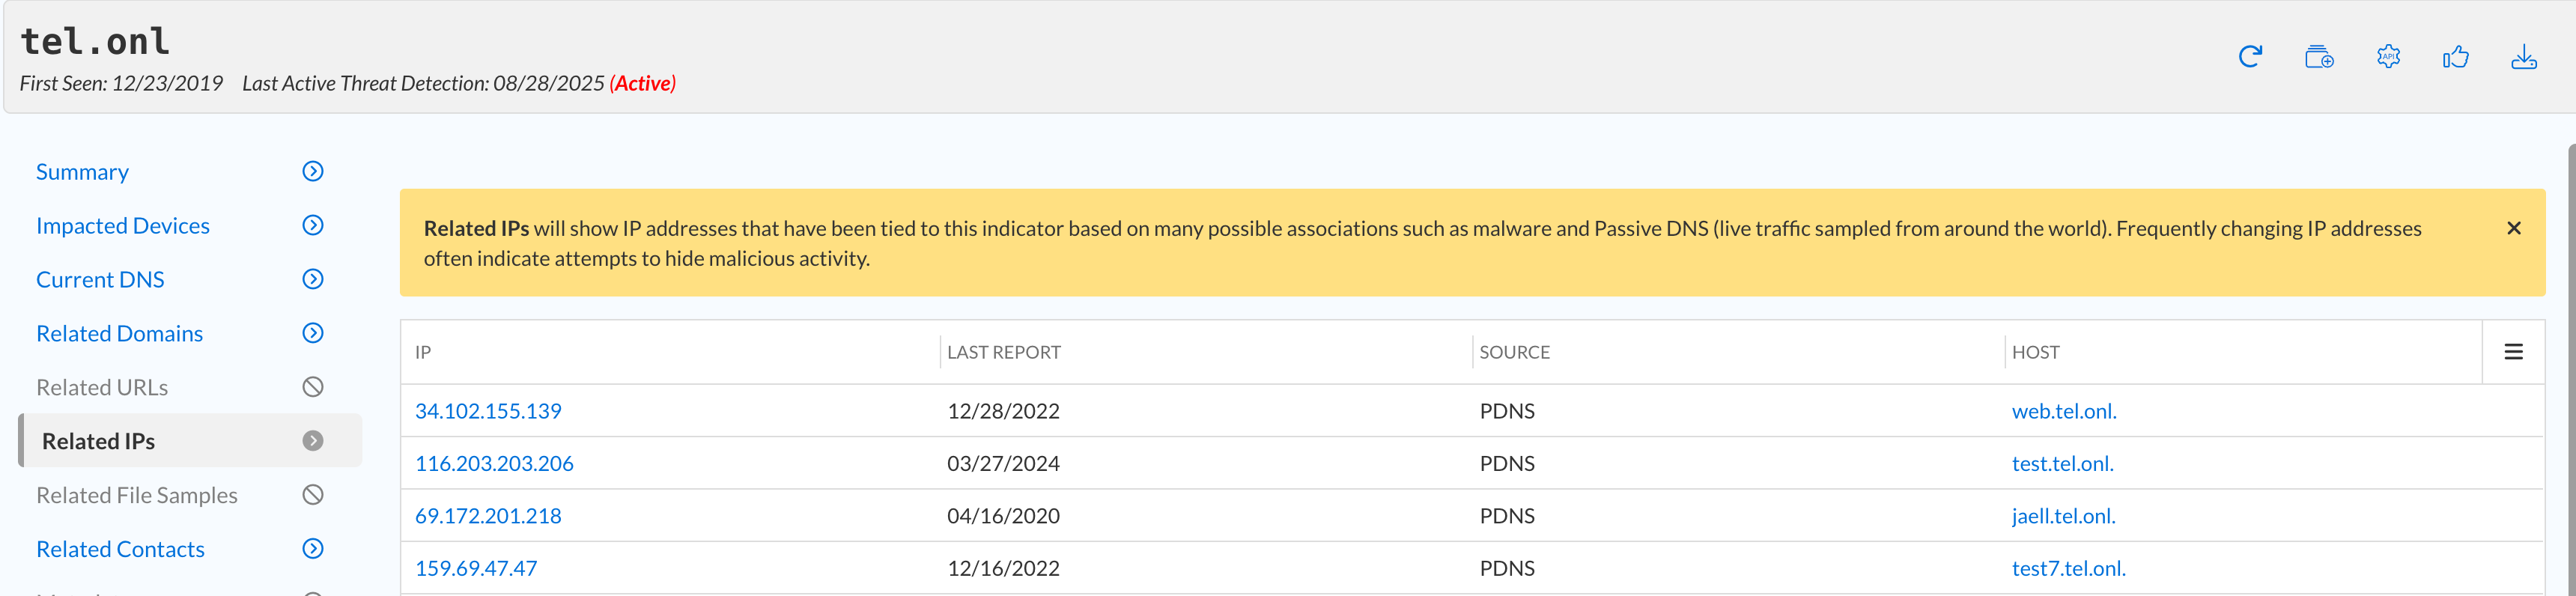Open the table column menu icon

point(2513,352)
